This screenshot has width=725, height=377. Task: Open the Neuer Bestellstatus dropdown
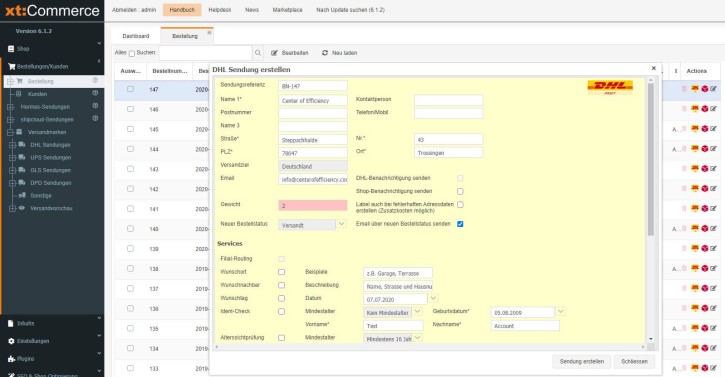341,224
